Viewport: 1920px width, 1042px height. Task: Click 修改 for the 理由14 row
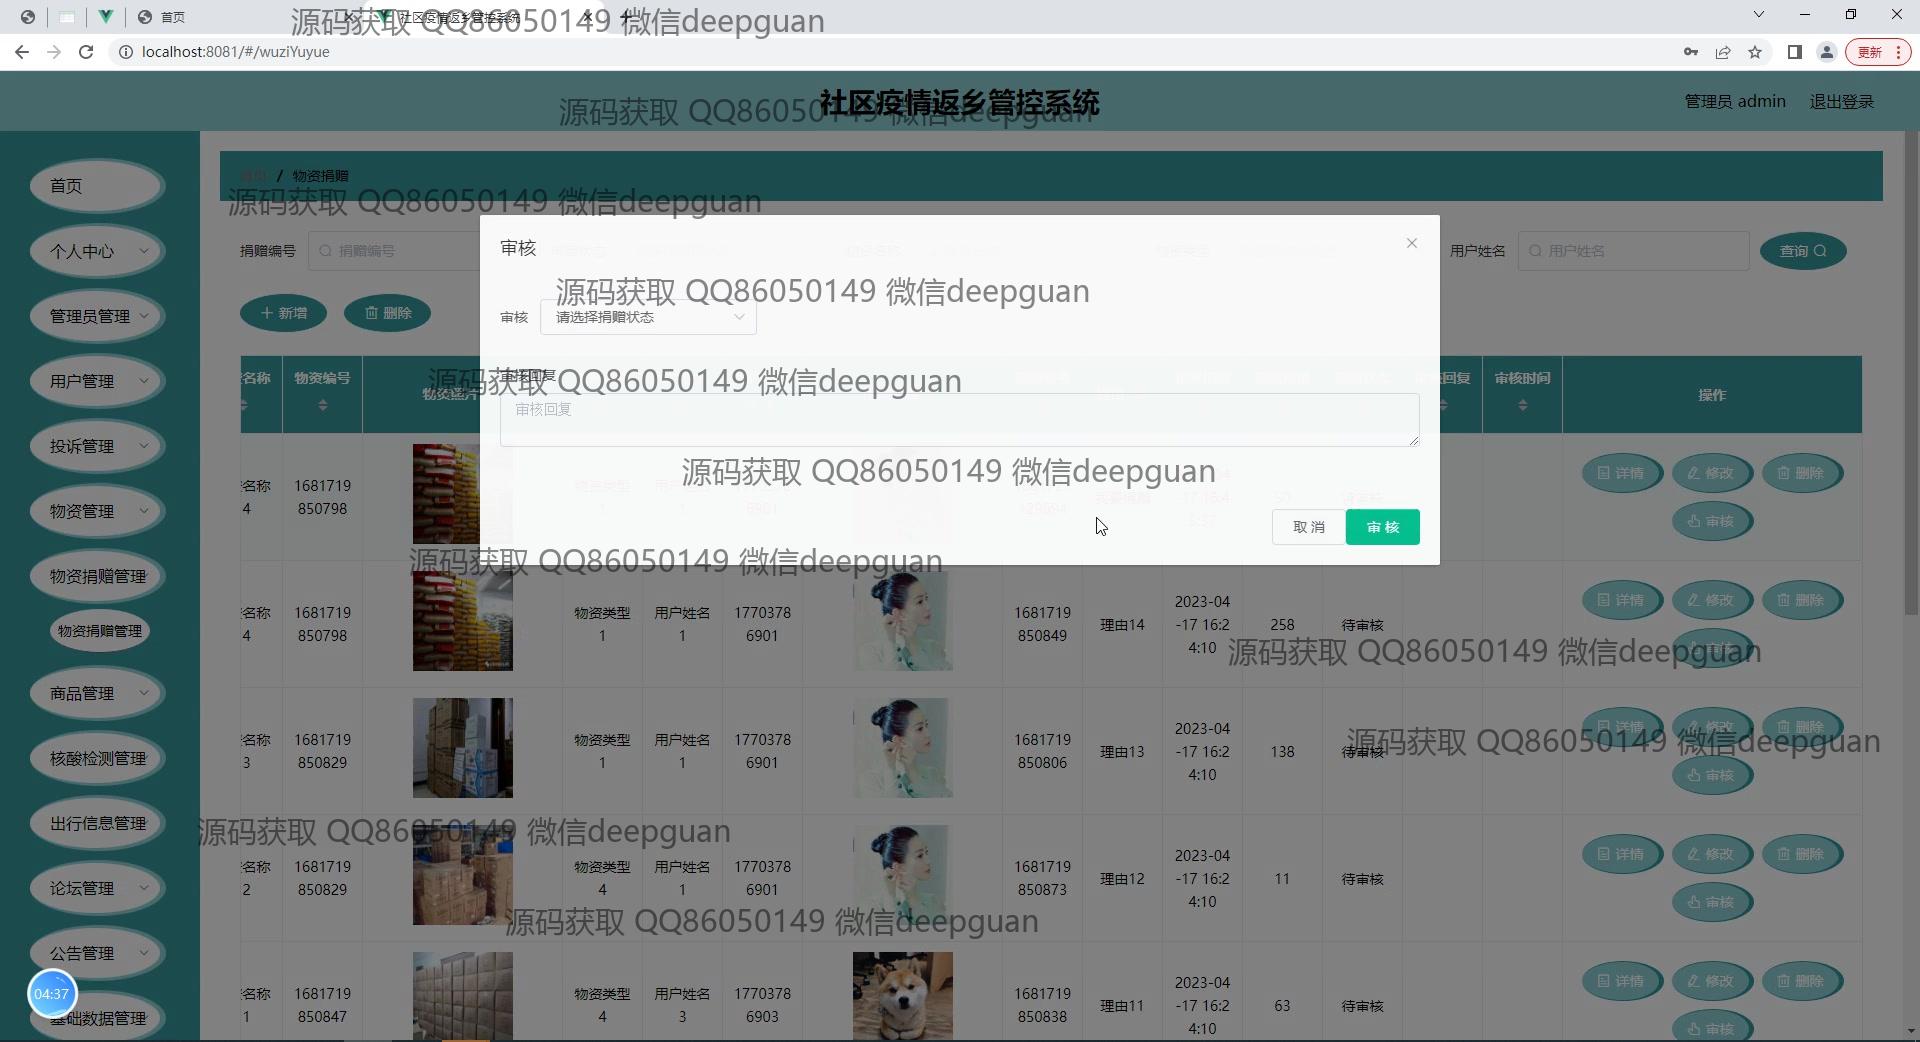pos(1712,600)
